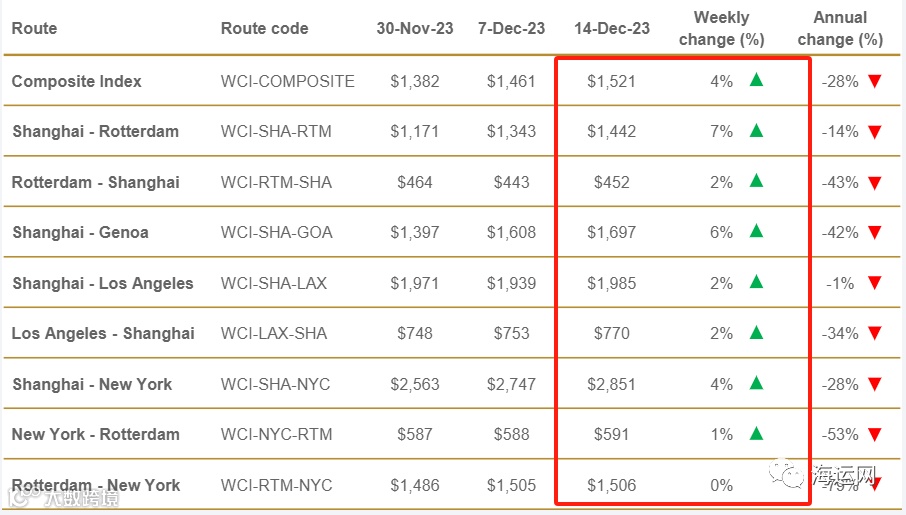The image size is (906, 515).
Task: Click the Annual change (%) header
Action: 840,28
